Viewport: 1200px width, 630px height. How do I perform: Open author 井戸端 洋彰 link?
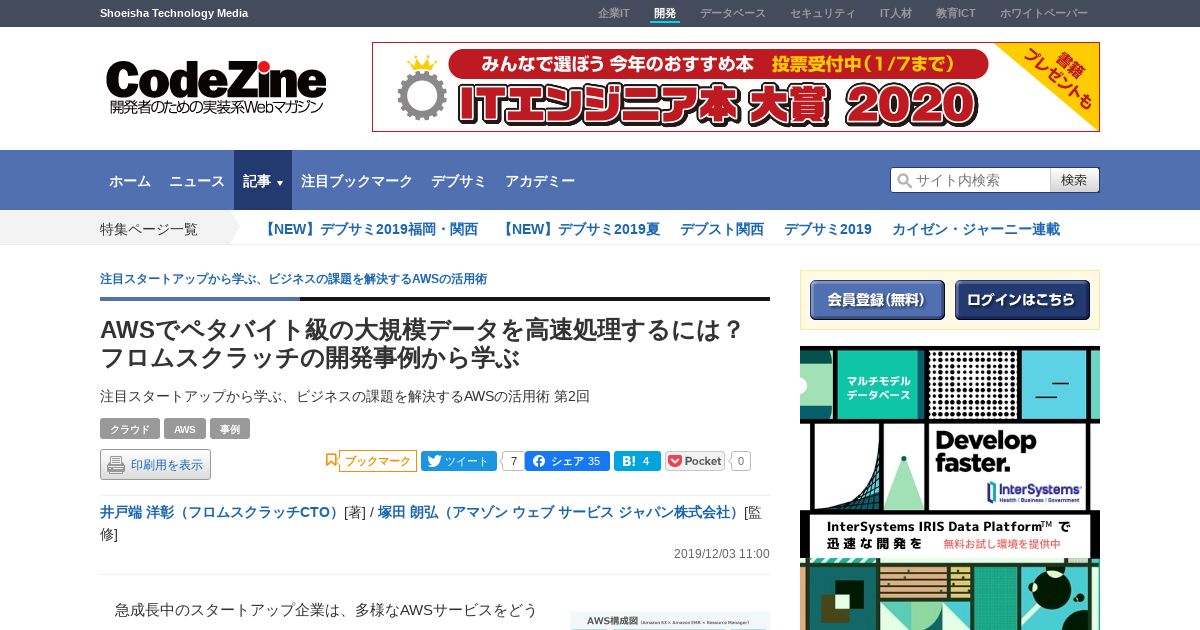221,512
